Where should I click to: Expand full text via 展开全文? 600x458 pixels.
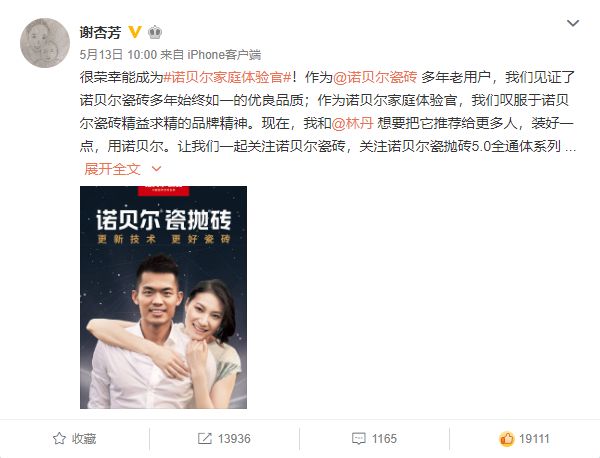(112, 169)
